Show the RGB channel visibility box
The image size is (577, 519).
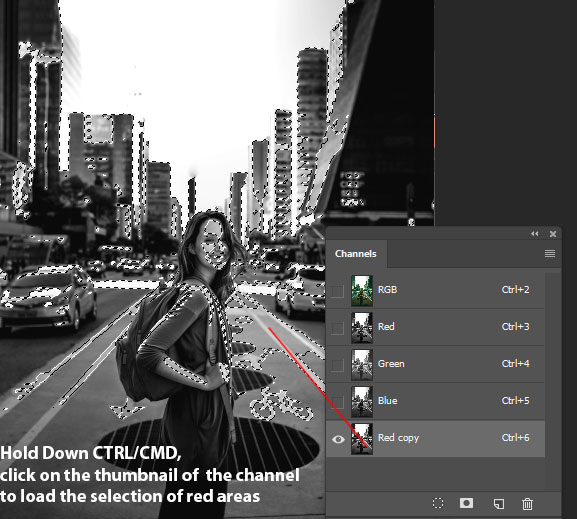[x=337, y=291]
